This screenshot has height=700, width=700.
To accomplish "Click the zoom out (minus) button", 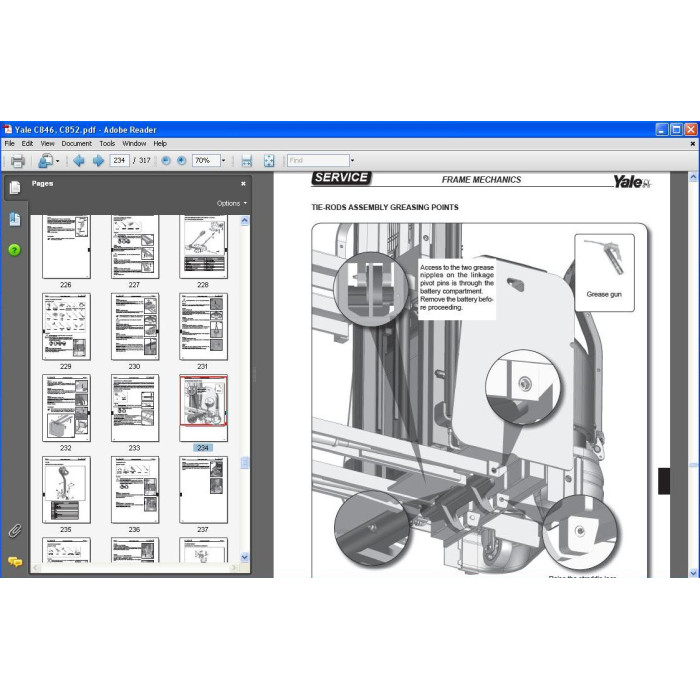I will pyautogui.click(x=166, y=161).
